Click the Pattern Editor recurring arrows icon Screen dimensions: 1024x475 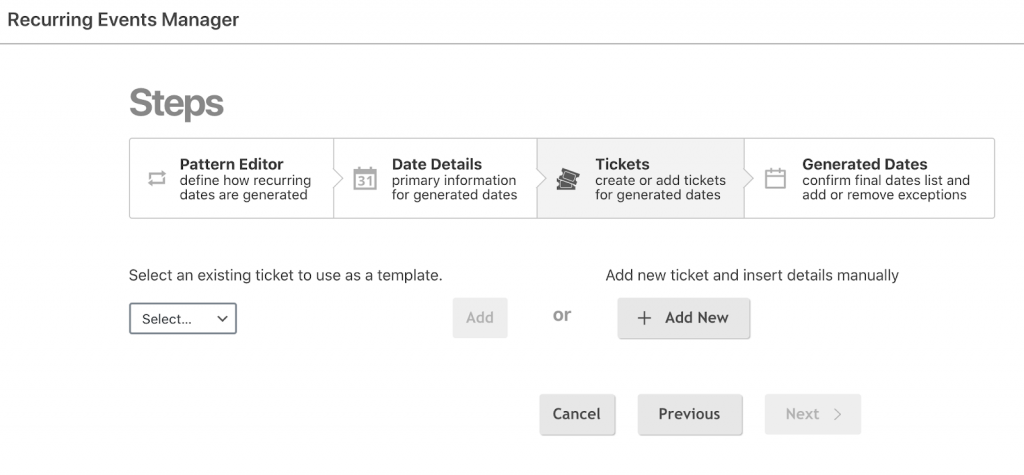coord(157,178)
